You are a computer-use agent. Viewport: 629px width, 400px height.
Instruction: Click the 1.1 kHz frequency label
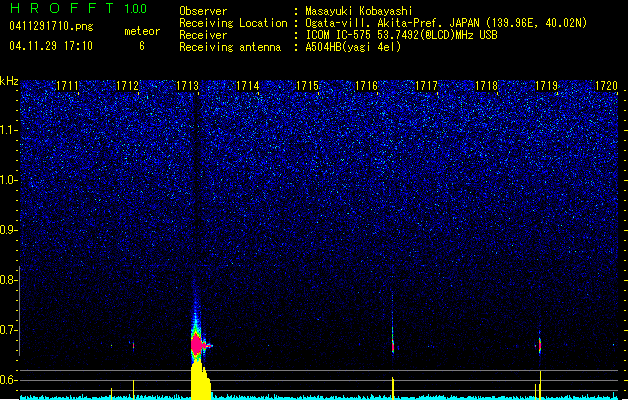pos(9,130)
